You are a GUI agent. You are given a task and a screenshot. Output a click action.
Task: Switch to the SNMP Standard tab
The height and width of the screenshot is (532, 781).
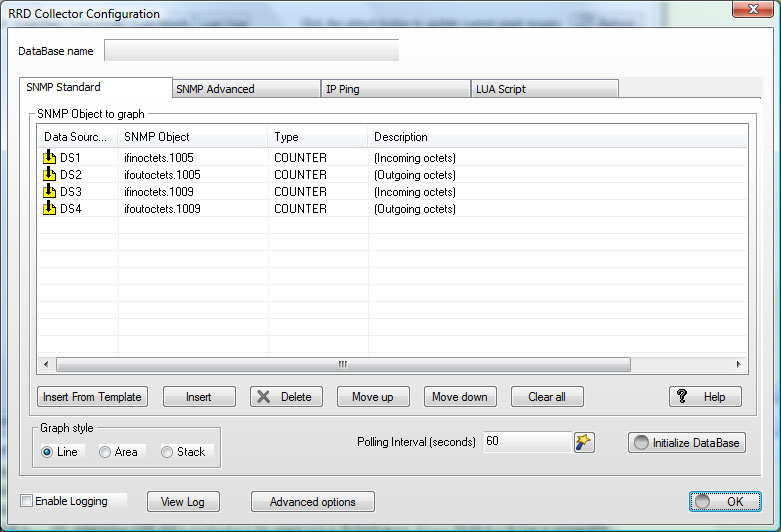[96, 88]
